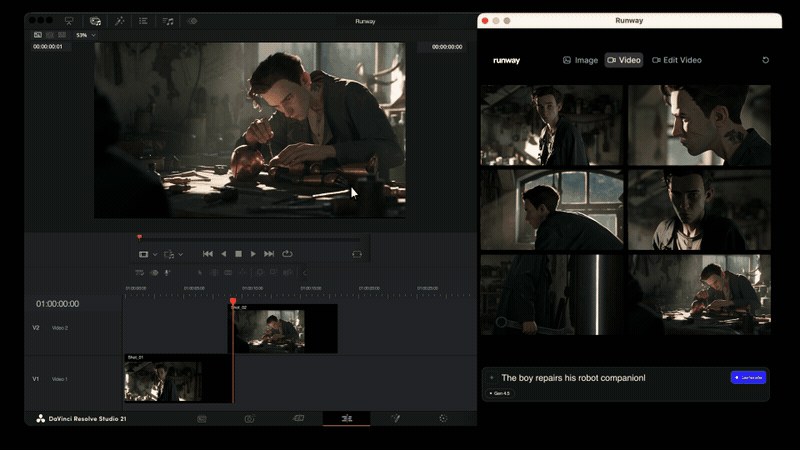Switch to the Color page icon

click(443, 418)
